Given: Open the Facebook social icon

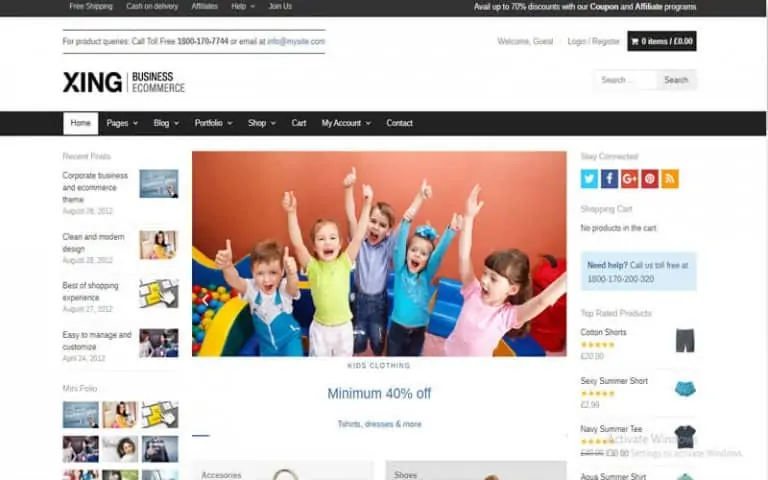Looking at the screenshot, I should (x=609, y=179).
